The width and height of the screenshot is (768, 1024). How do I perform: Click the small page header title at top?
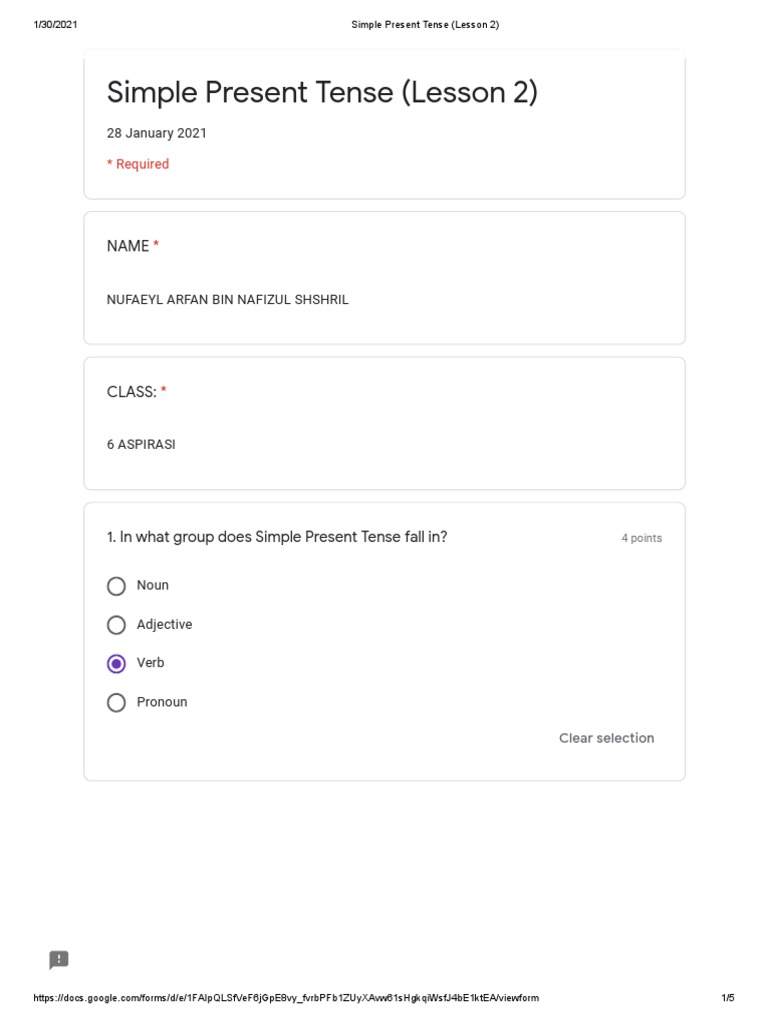[x=425, y=24]
